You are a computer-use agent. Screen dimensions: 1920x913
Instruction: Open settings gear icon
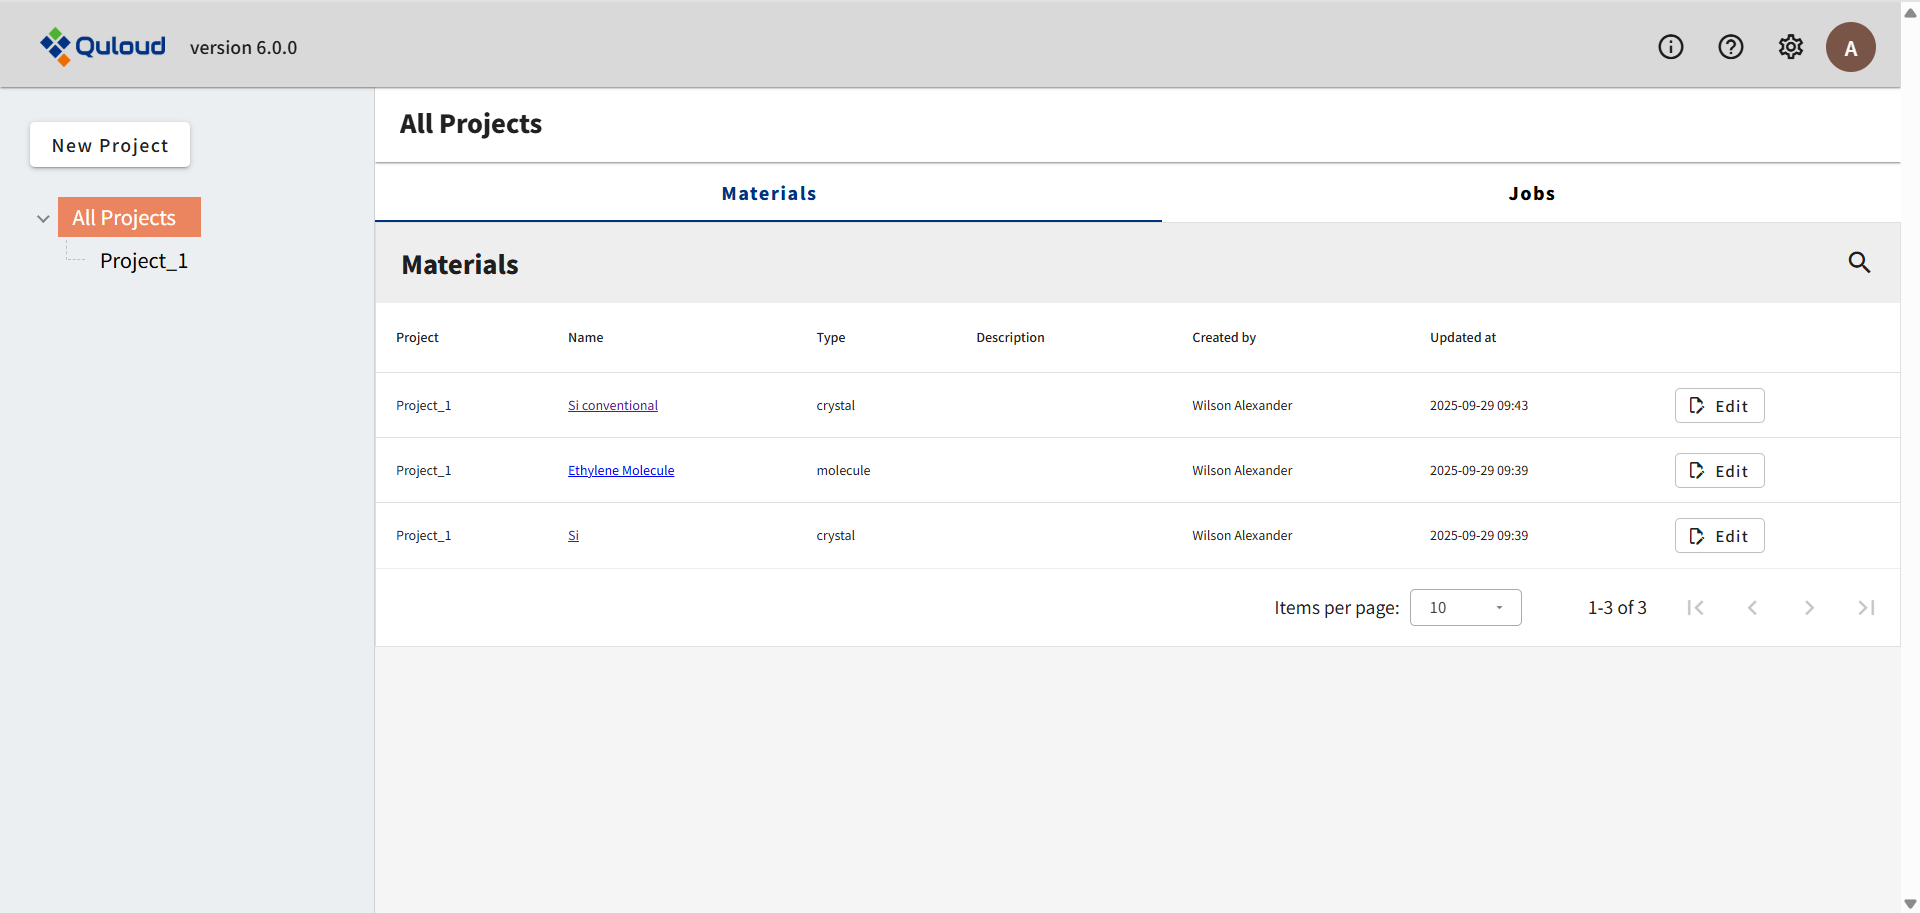click(x=1790, y=47)
